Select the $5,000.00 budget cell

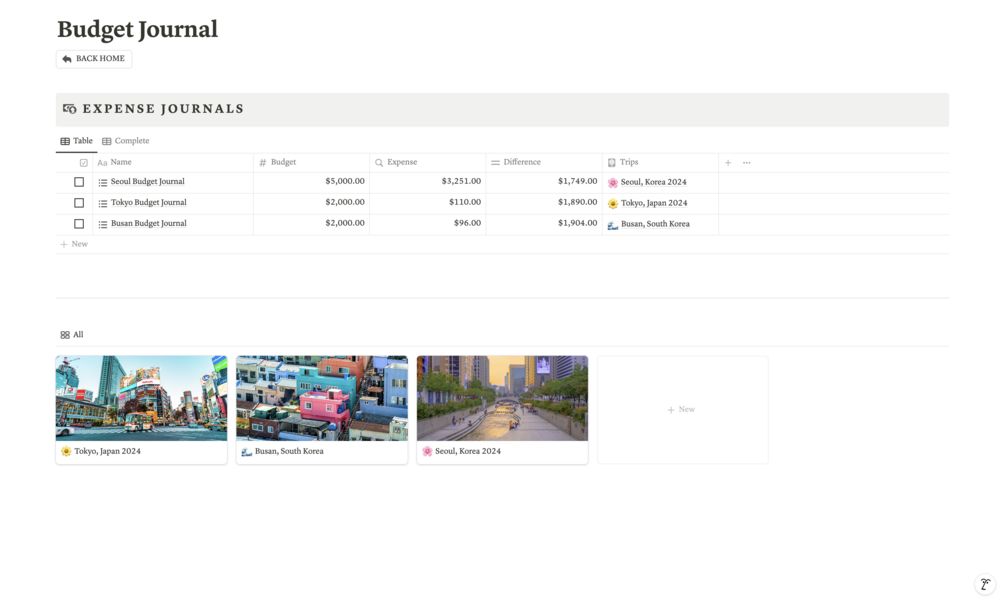pyautogui.click(x=311, y=182)
